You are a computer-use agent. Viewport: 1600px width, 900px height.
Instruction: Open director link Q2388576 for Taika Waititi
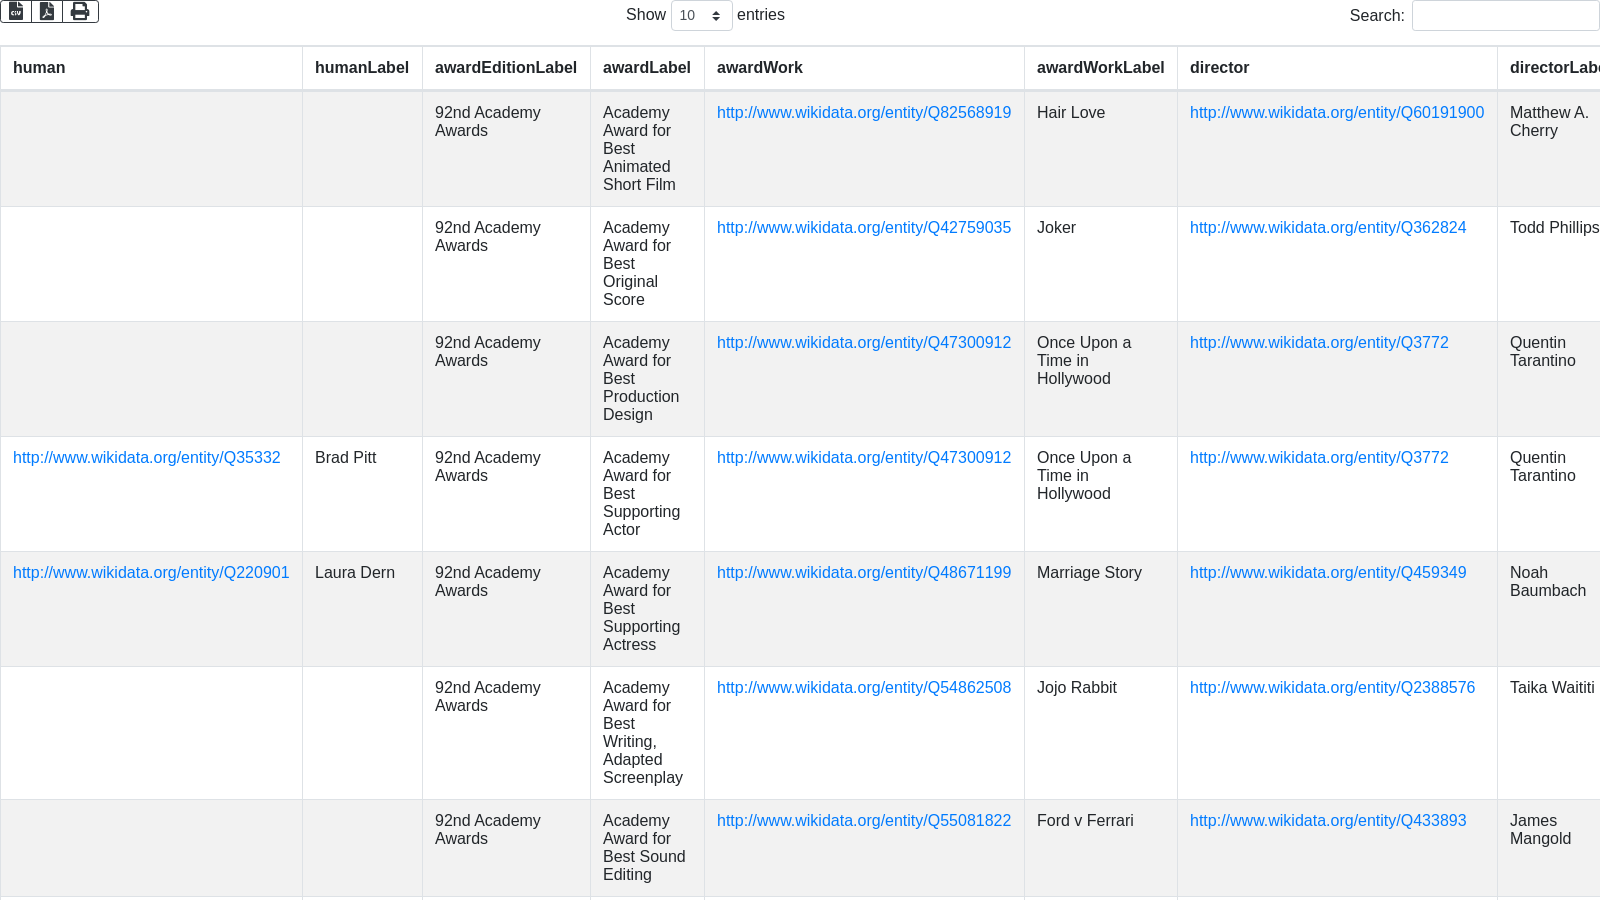click(1332, 688)
